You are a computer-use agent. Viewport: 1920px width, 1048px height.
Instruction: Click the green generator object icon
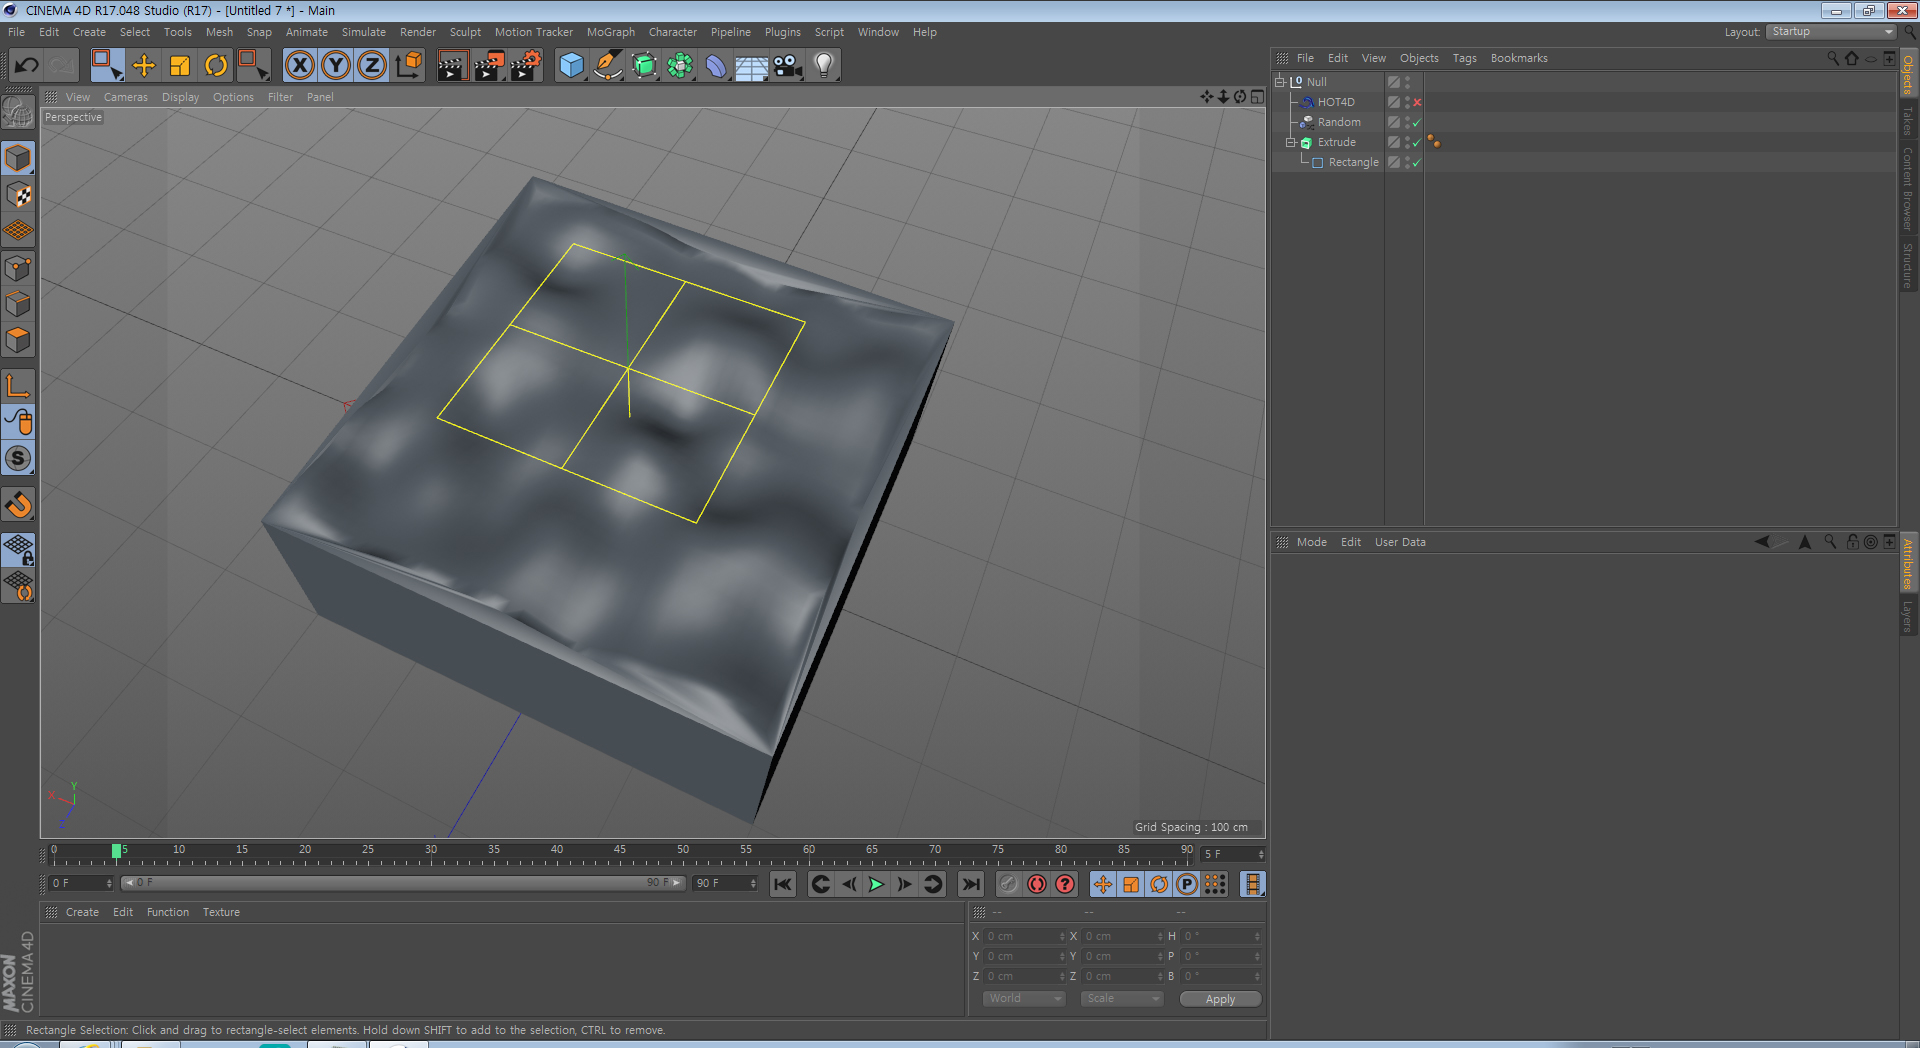coord(644,66)
